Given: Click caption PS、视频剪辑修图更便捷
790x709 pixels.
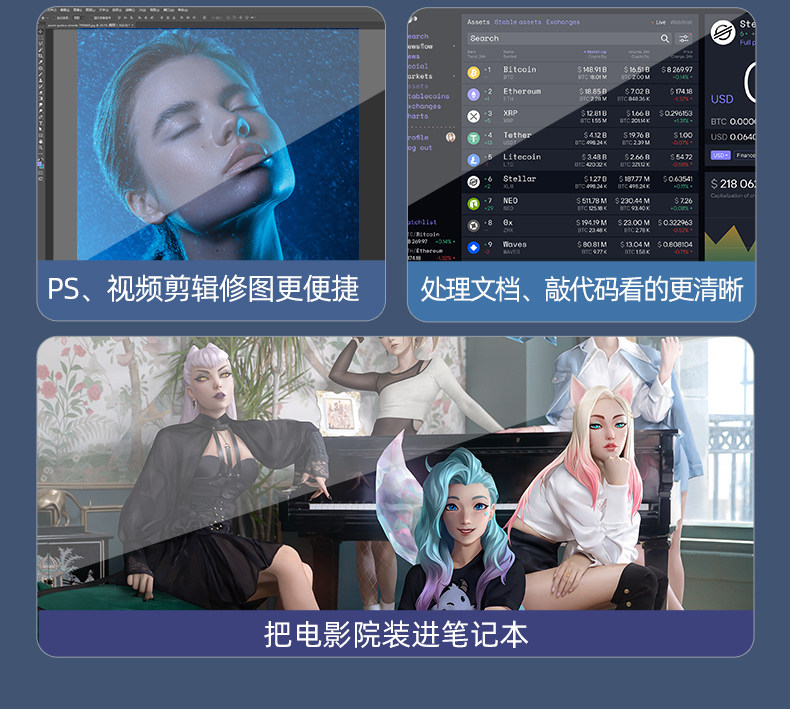Looking at the screenshot, I should point(203,289).
